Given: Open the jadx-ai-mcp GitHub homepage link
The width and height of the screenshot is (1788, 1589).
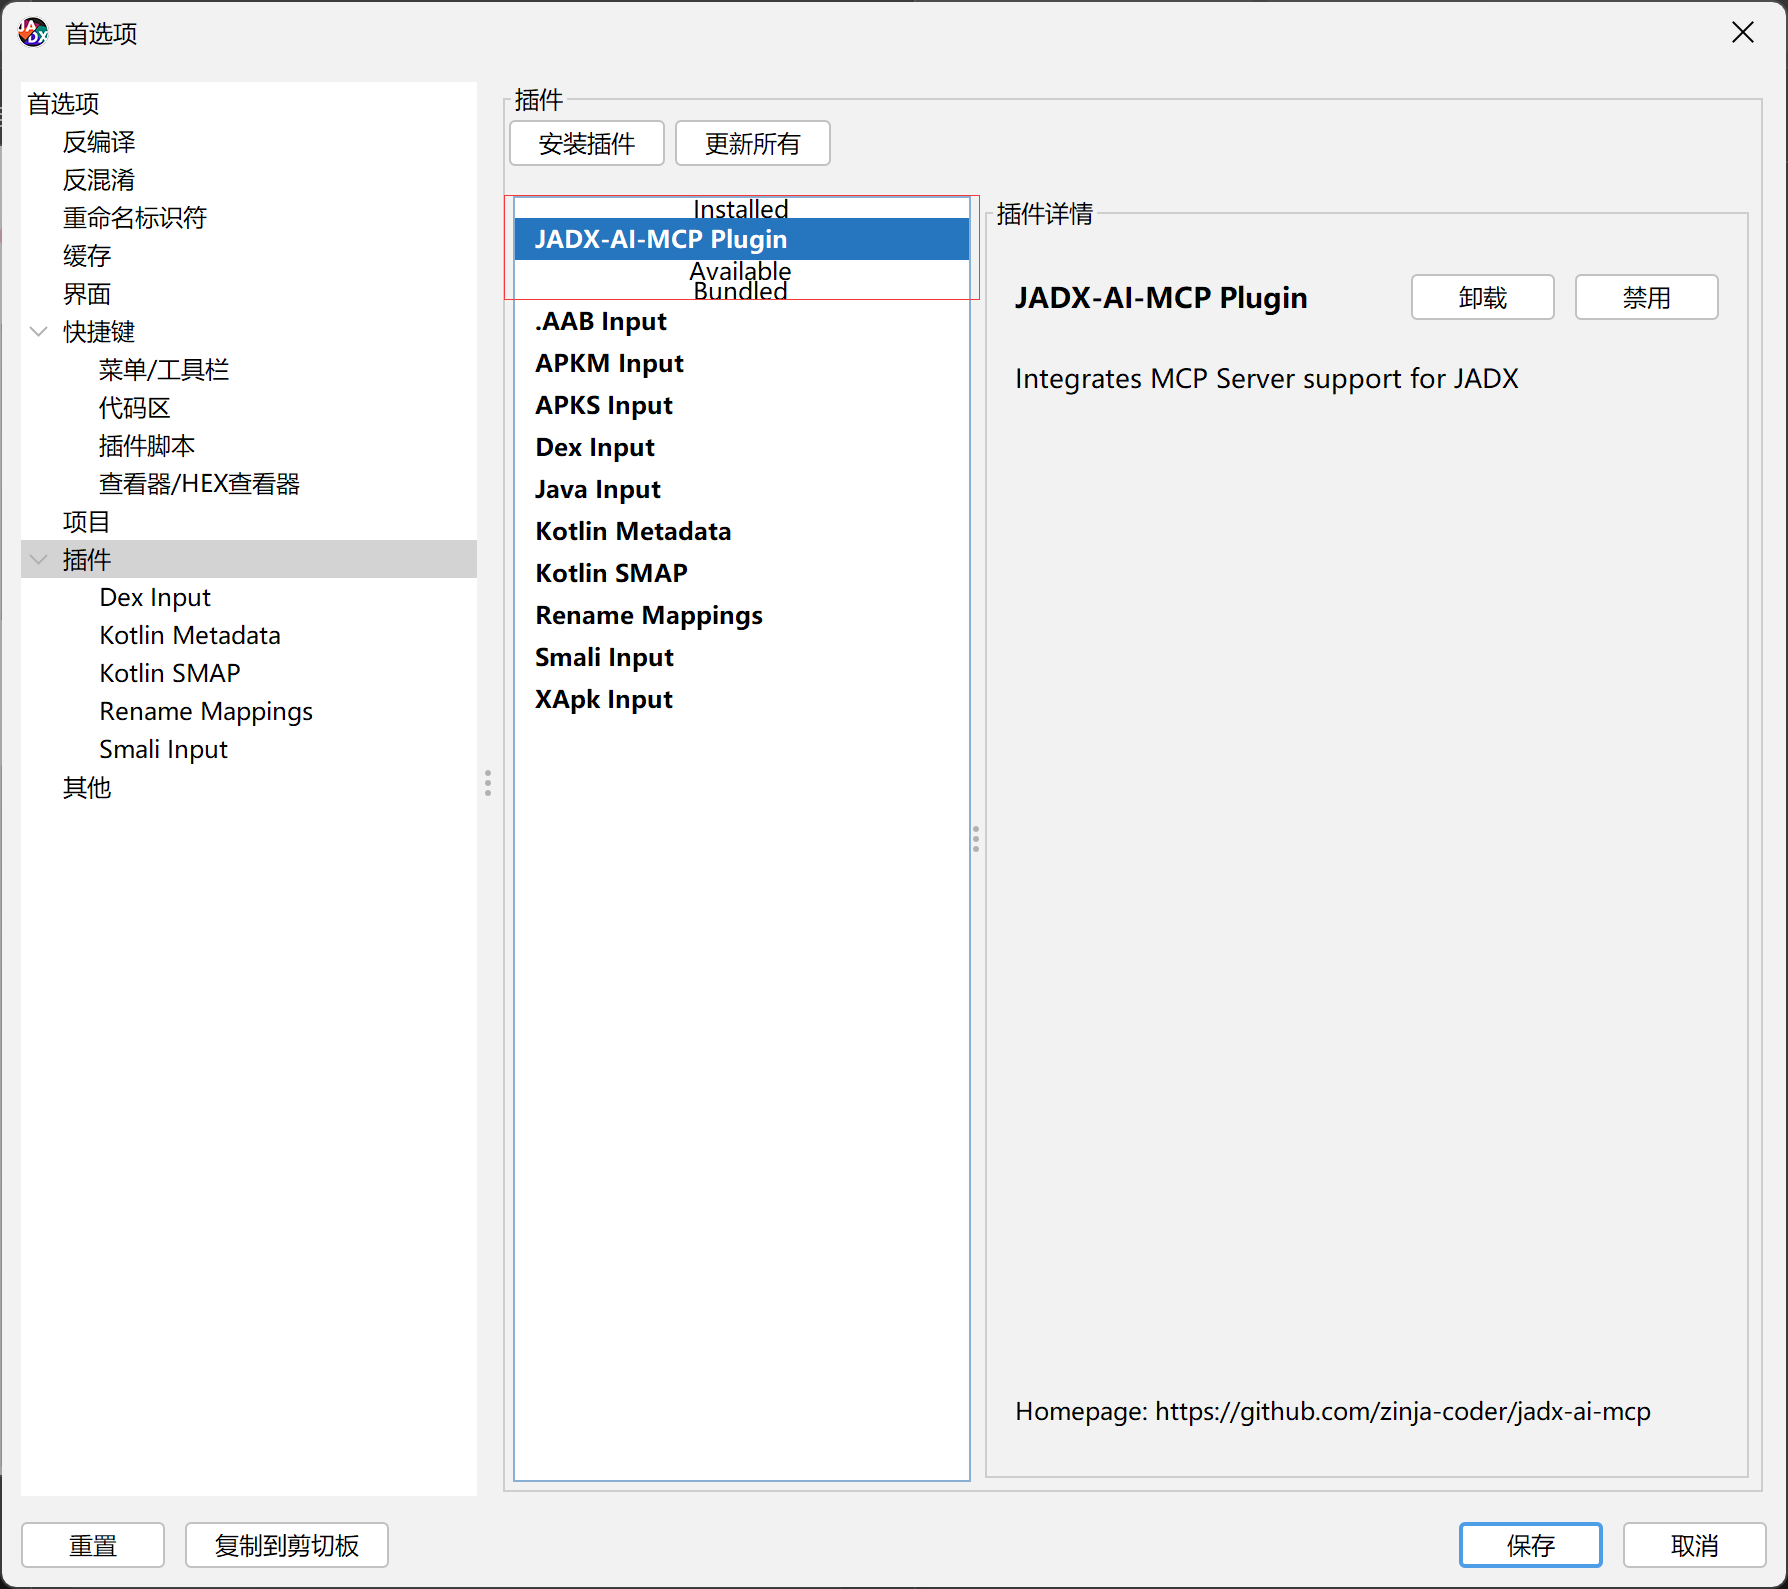Looking at the screenshot, I should (1403, 1412).
